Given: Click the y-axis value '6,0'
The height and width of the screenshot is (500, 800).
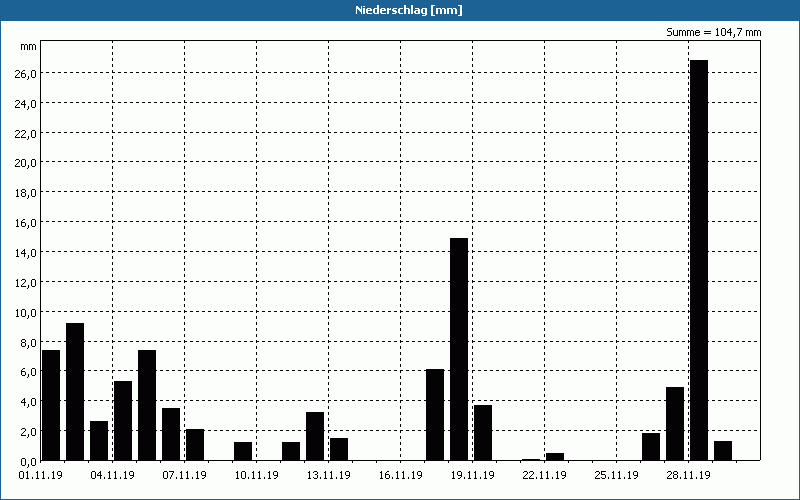Looking at the screenshot, I should point(28,372).
